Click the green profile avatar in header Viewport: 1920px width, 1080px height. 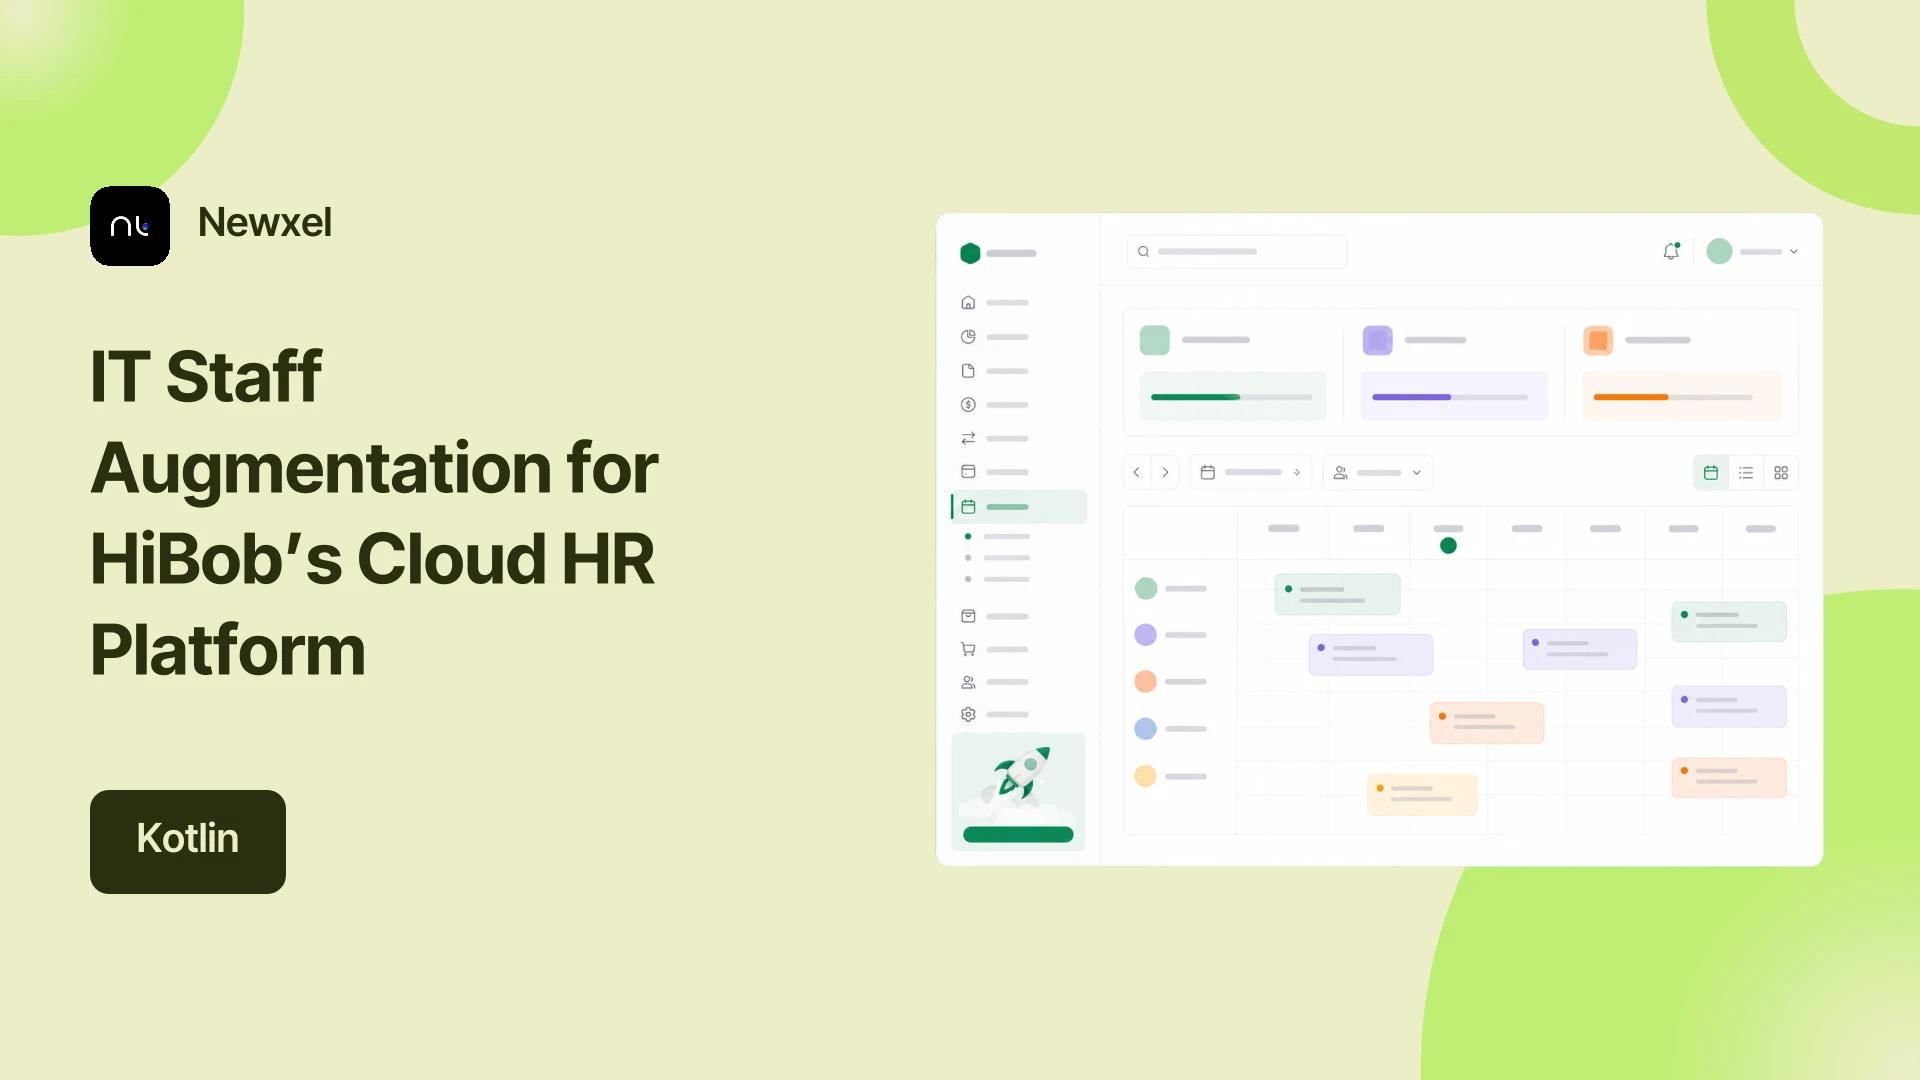click(1719, 251)
